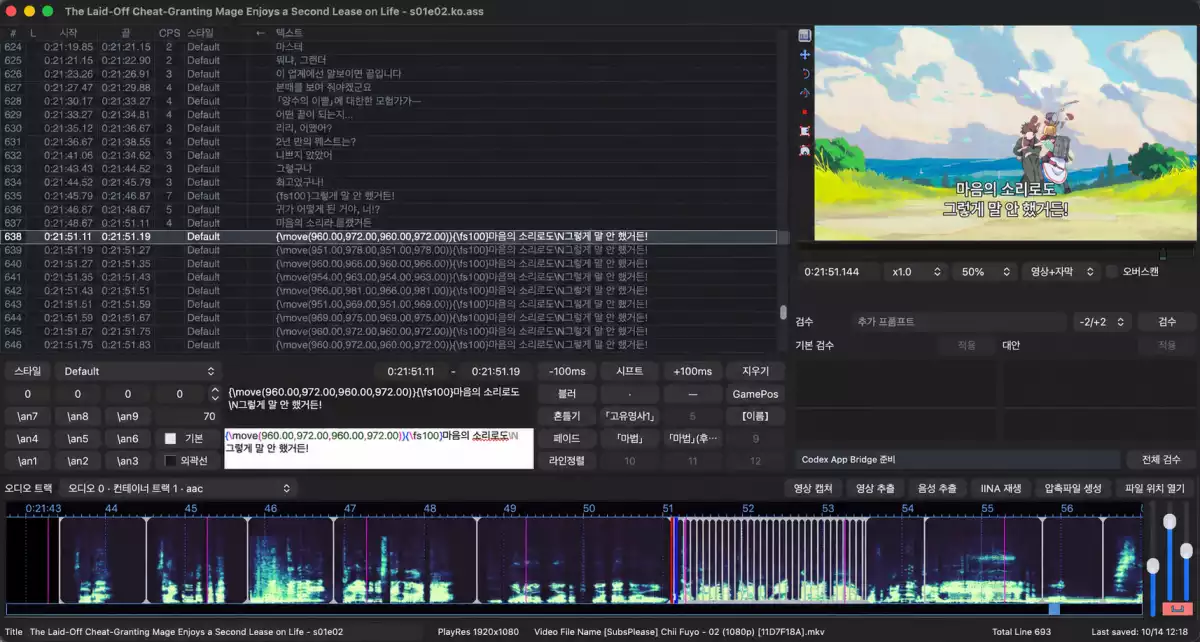Select the rotate subtitle tool in the video toolbar
1200x642 pixels.
(x=804, y=73)
